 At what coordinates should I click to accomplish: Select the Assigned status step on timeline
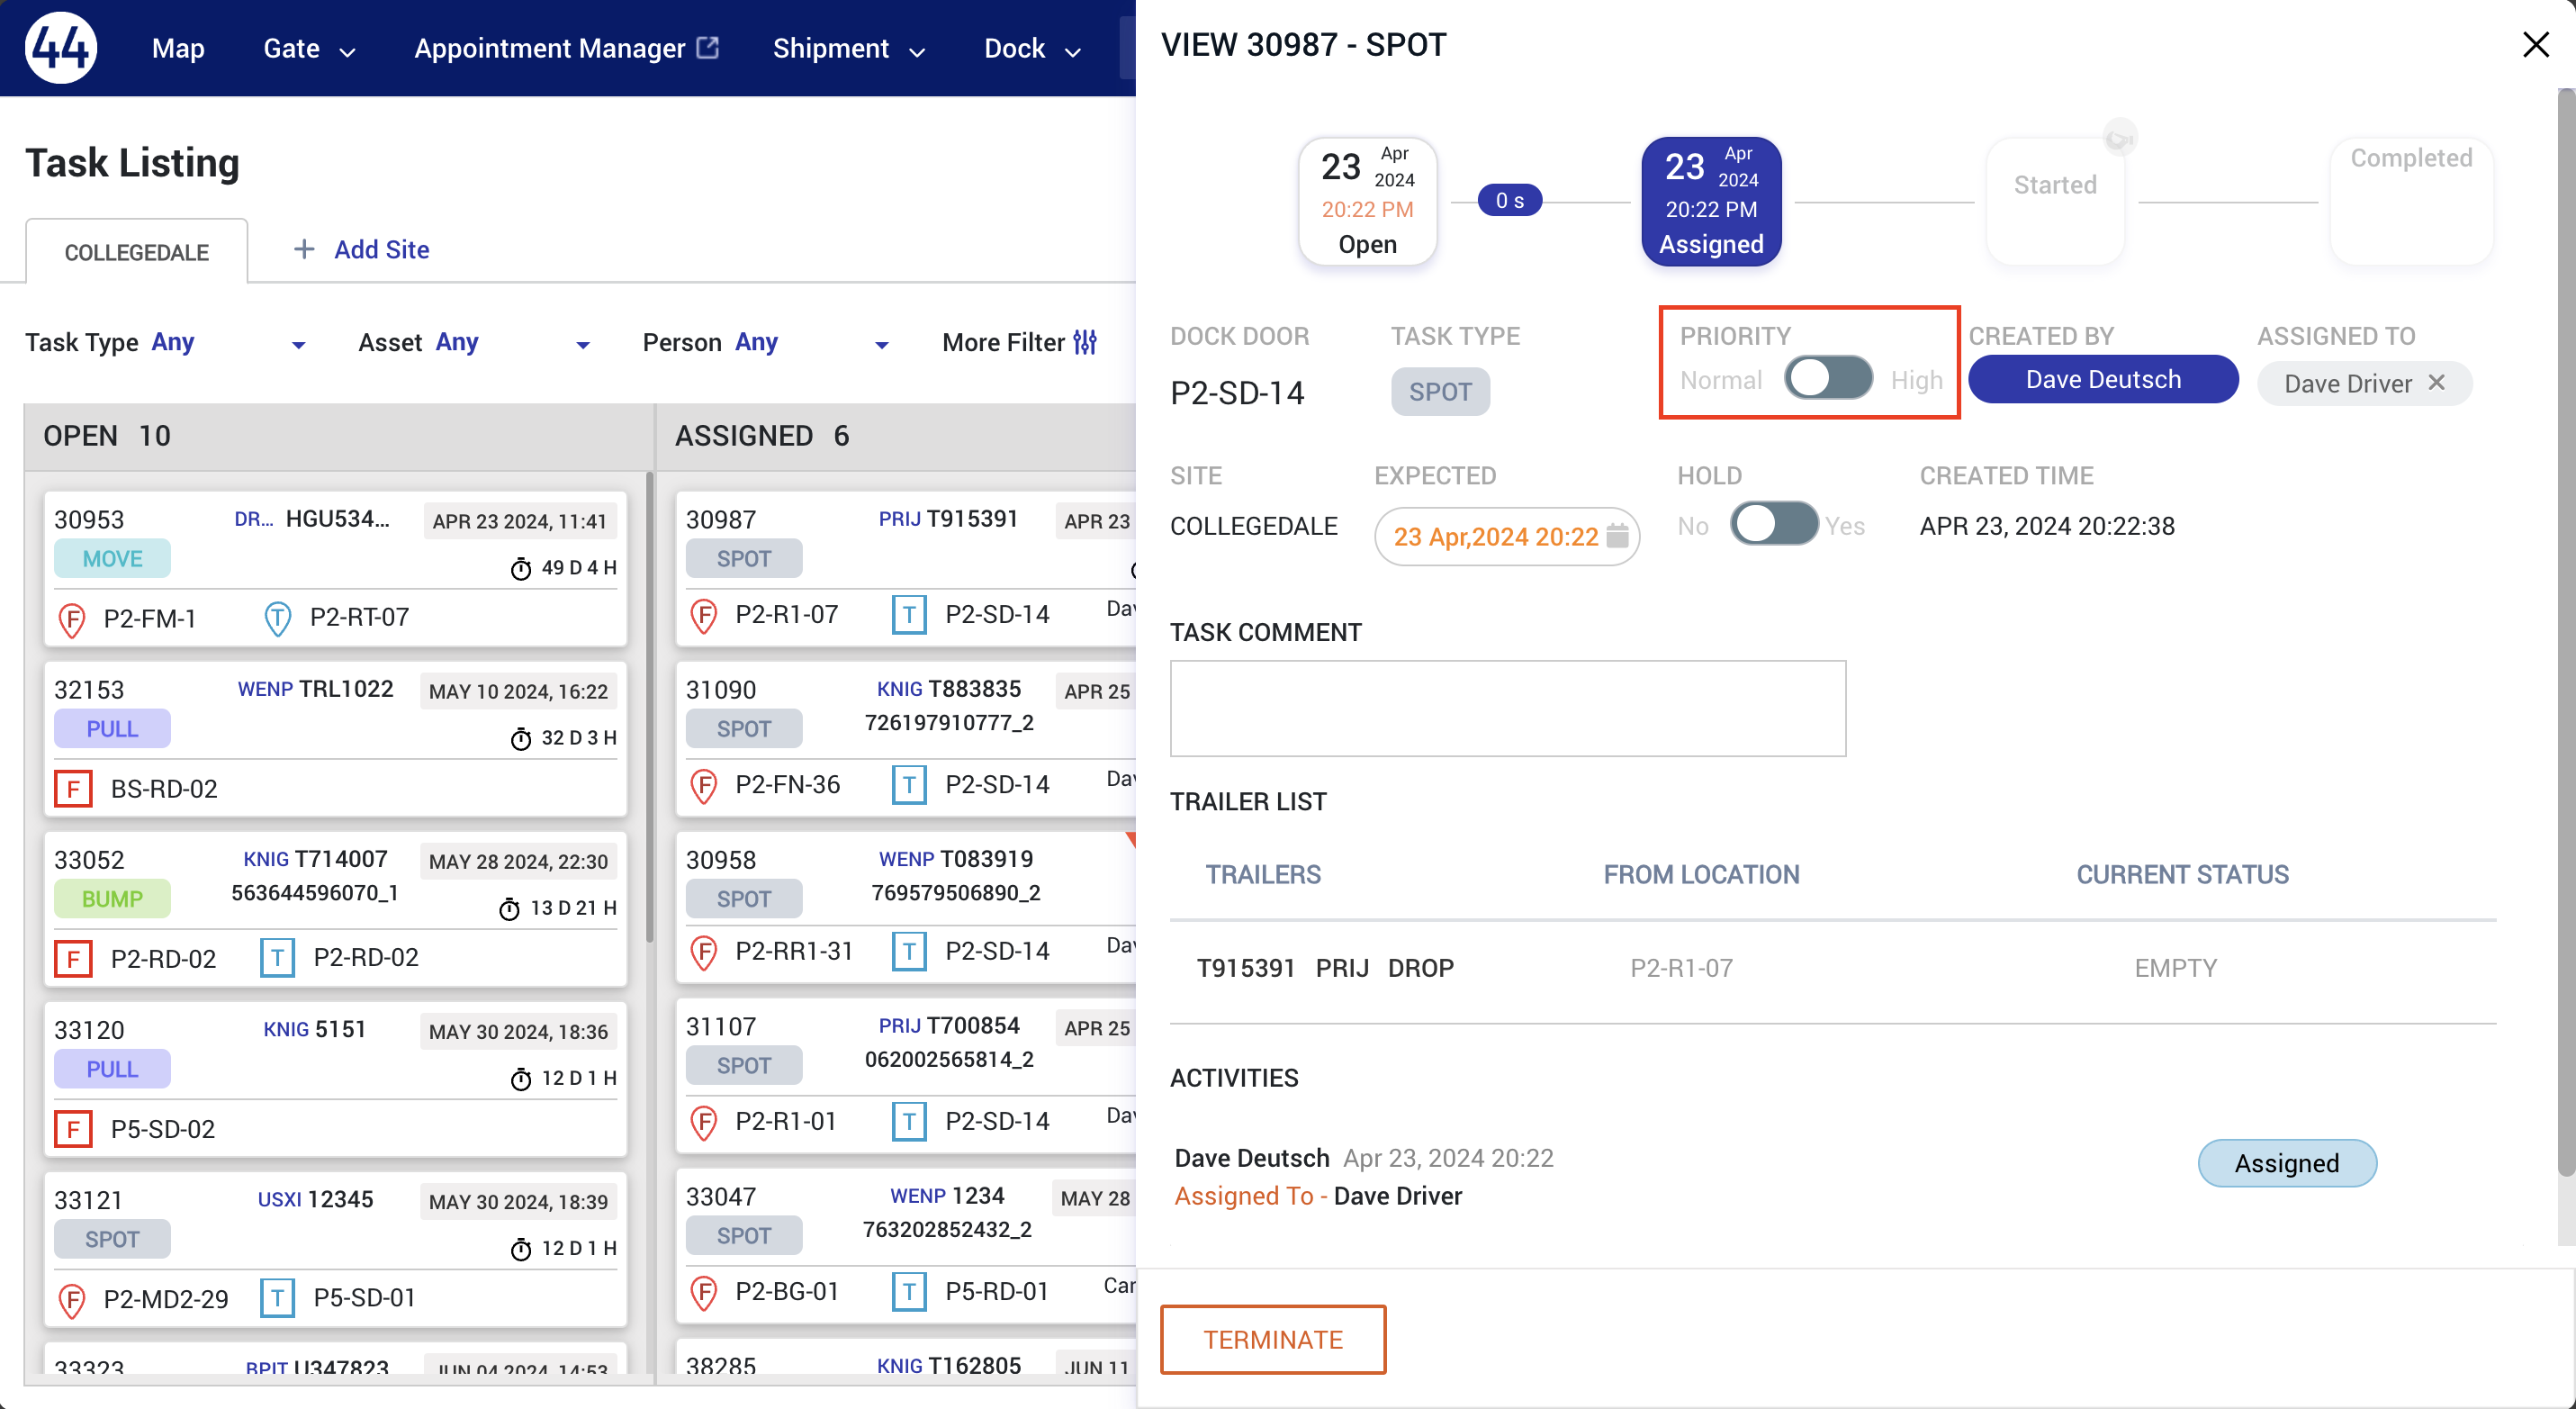click(1711, 201)
